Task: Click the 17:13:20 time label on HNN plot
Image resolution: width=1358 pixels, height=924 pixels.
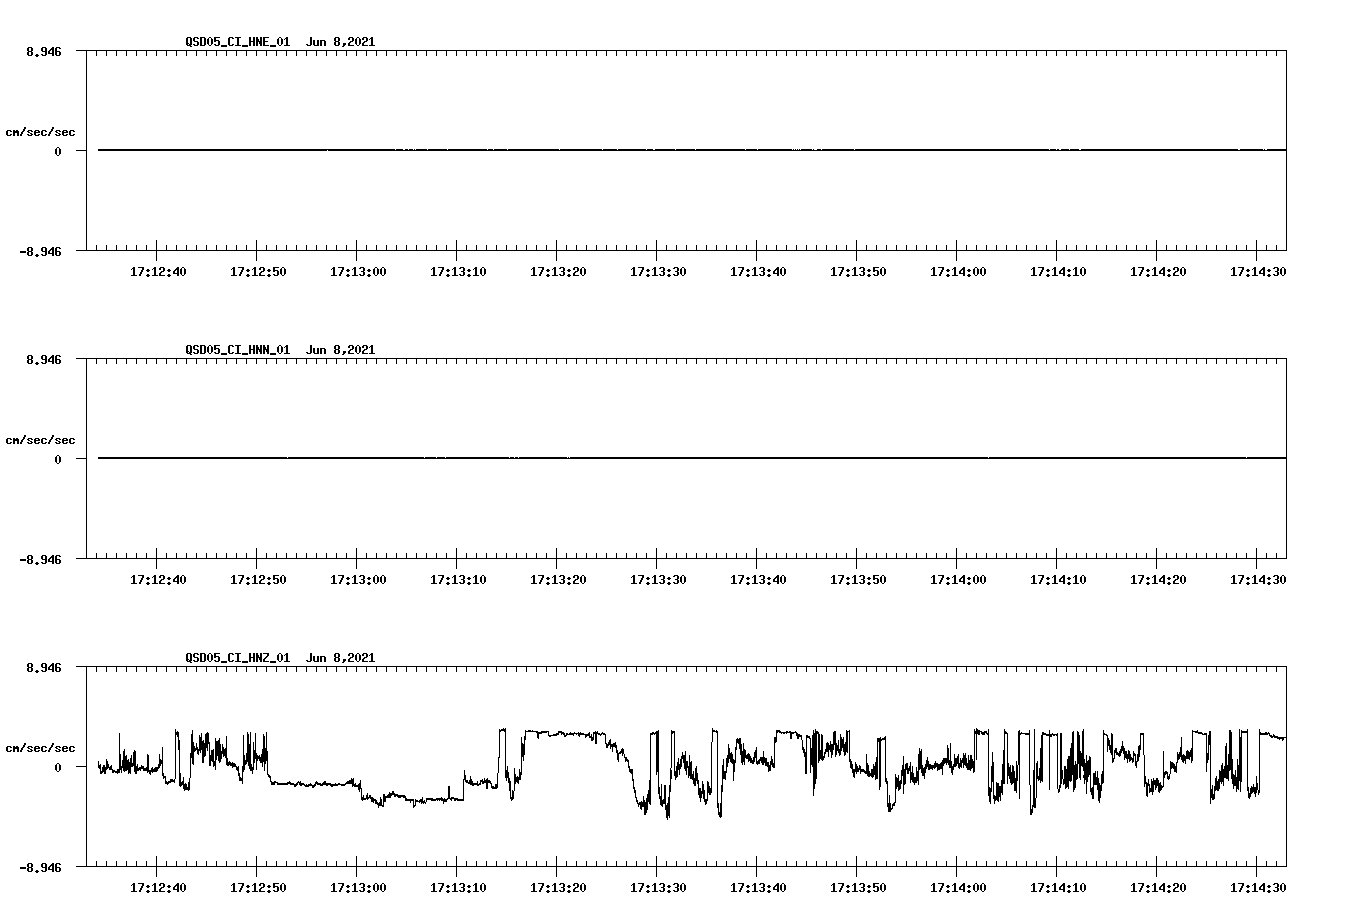Action: [x=558, y=580]
